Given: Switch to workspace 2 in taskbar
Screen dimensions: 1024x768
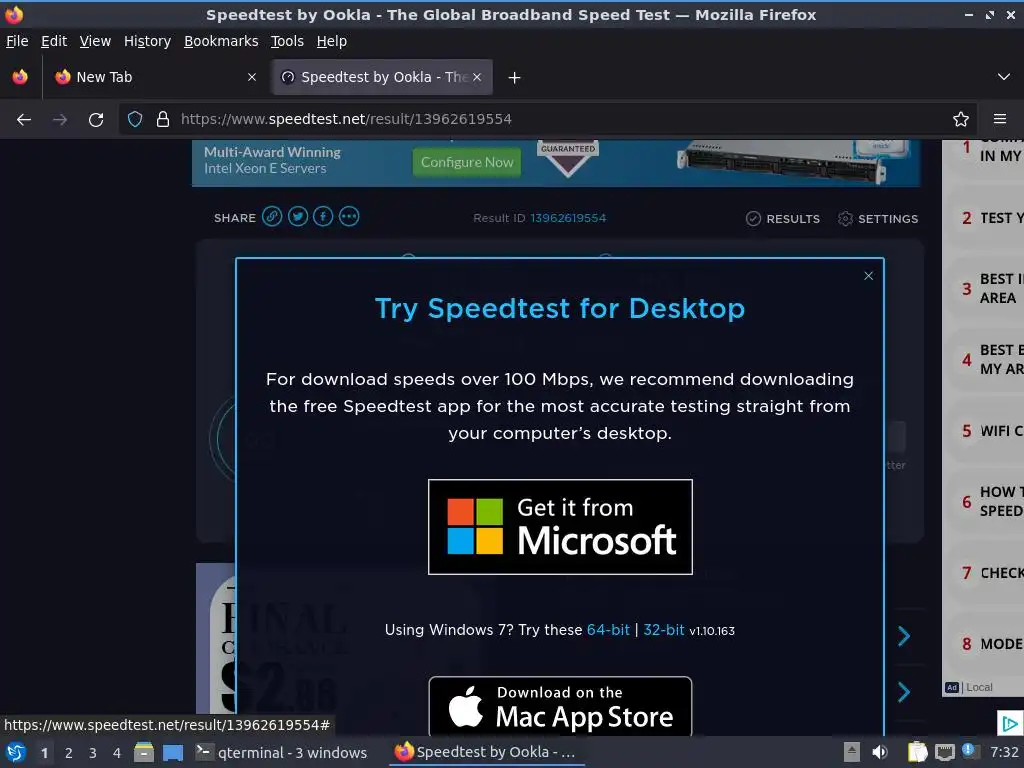Looking at the screenshot, I should click(x=69, y=753).
